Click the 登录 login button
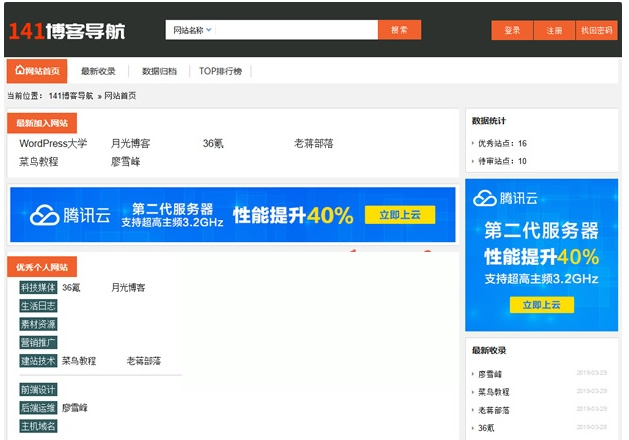 [512, 30]
